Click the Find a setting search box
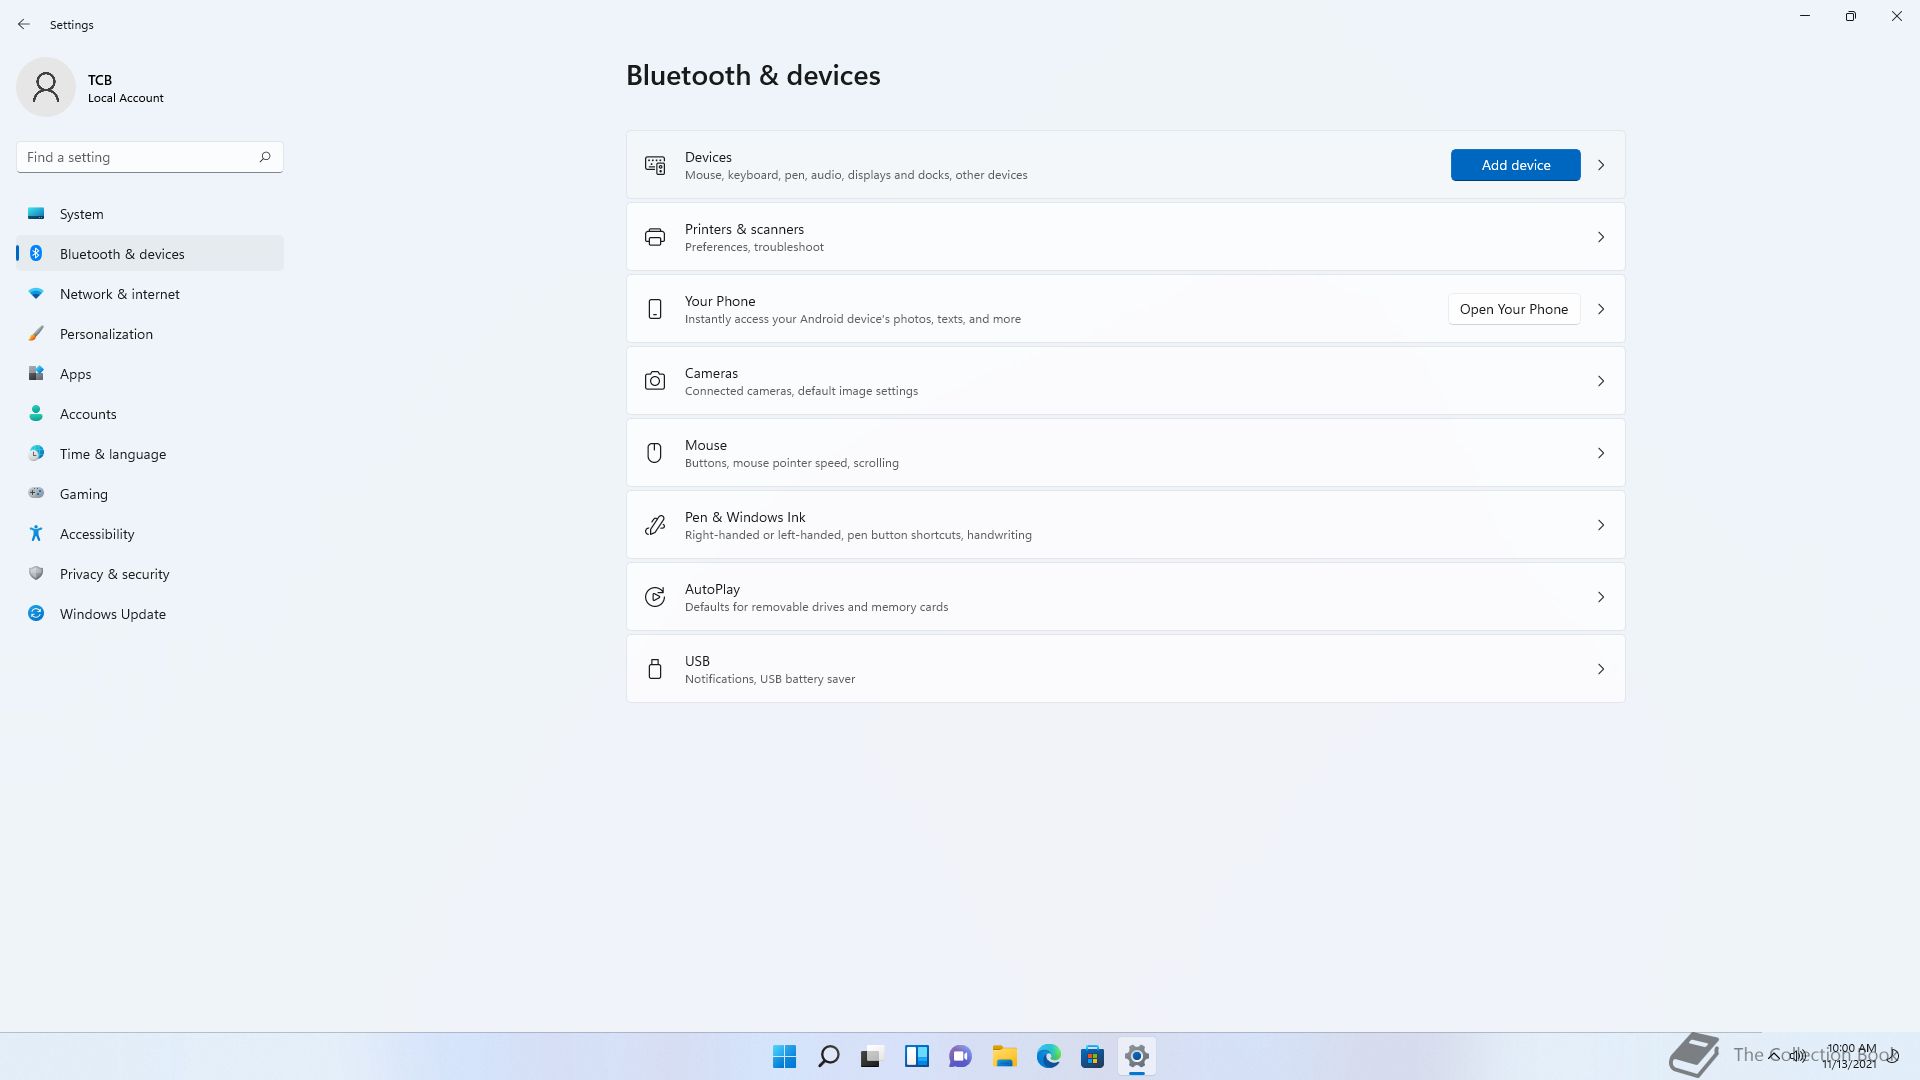This screenshot has width=1920, height=1080. click(150, 157)
